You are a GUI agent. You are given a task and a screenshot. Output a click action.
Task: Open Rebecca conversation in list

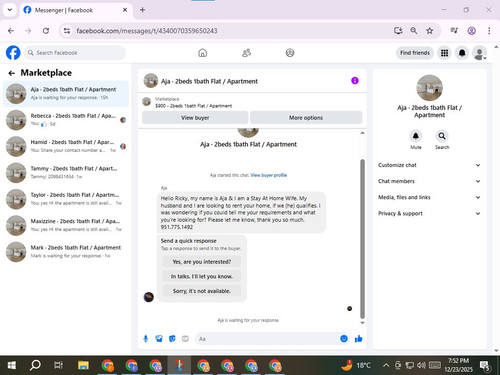tap(66, 120)
